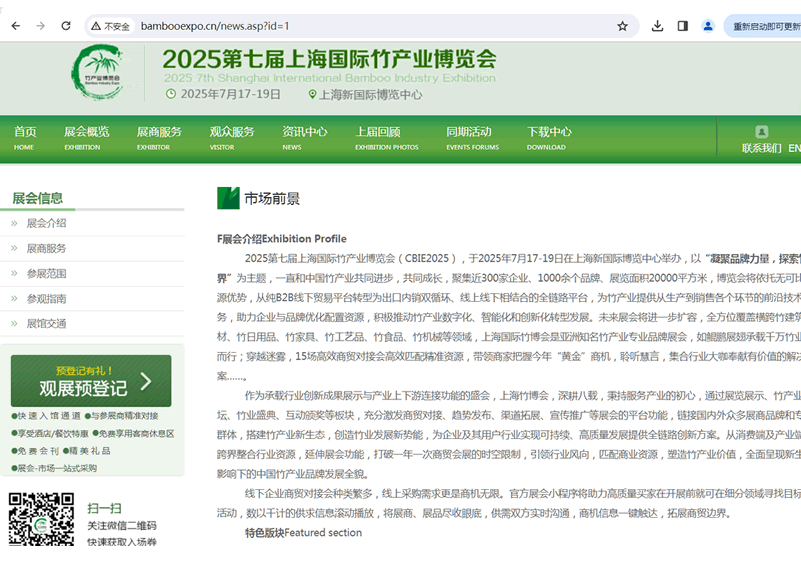Screen dimensions: 801x563
Task: Click the 2025第七届上海国际竹产业博览会 banner title
Action: pyautogui.click(x=329, y=59)
